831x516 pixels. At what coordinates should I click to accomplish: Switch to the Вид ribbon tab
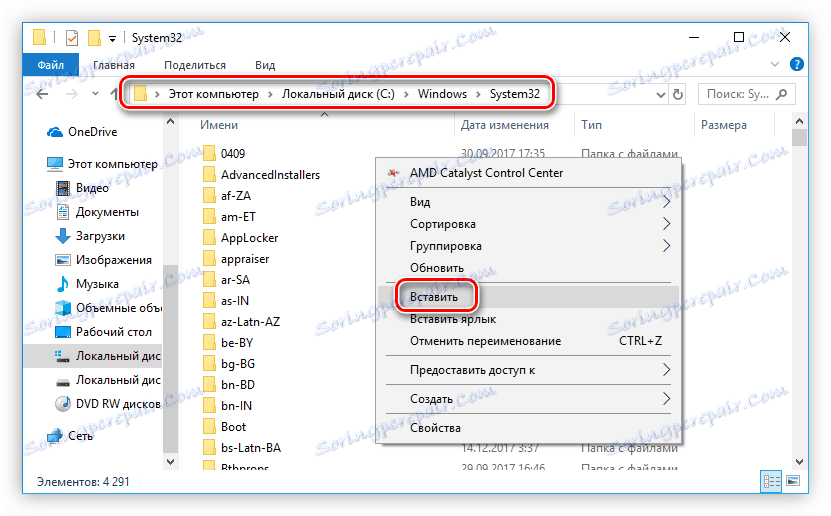tap(265, 65)
